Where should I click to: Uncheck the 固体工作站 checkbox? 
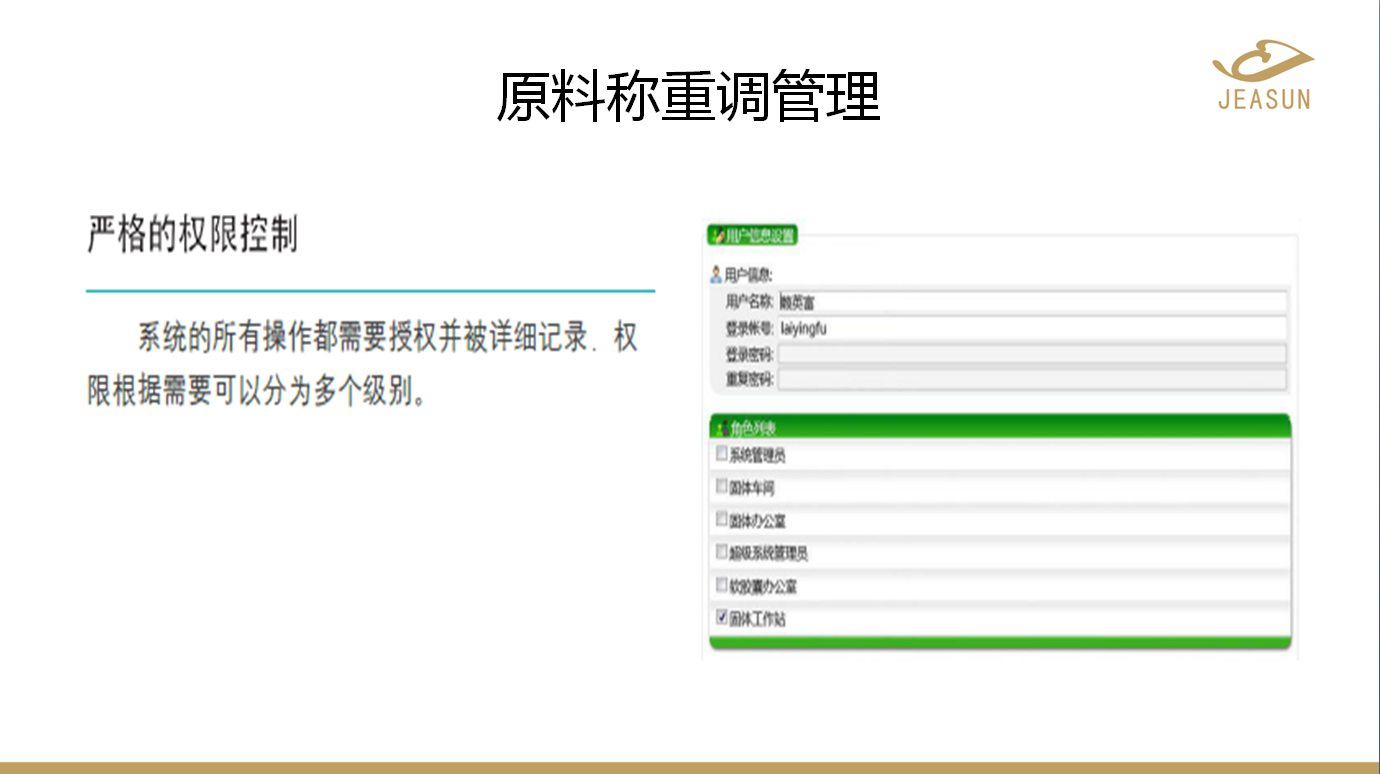[721, 618]
